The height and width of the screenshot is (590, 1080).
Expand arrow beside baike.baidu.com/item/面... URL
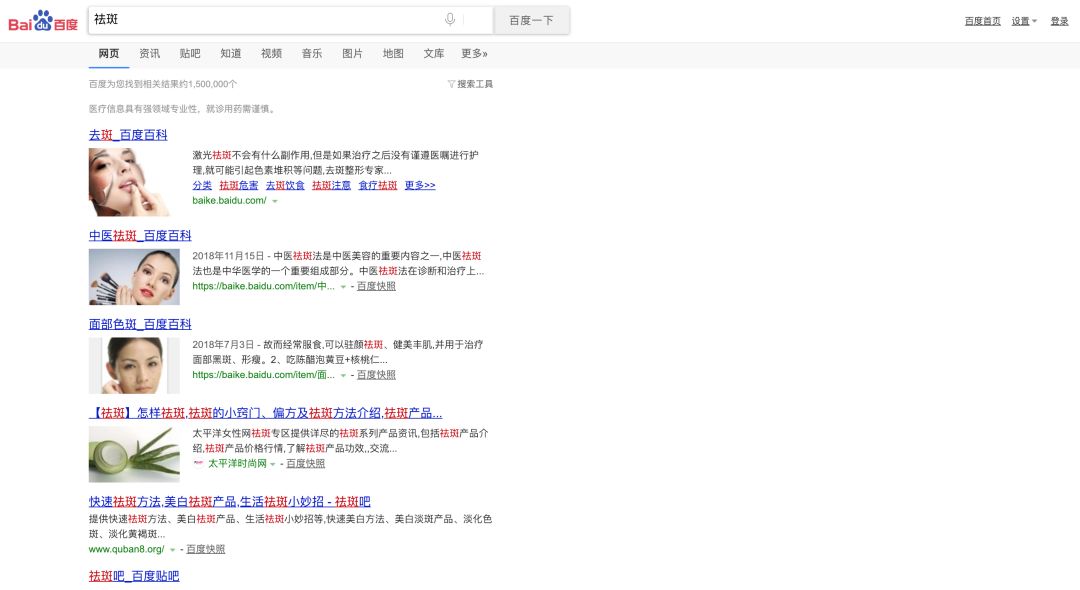pos(343,375)
